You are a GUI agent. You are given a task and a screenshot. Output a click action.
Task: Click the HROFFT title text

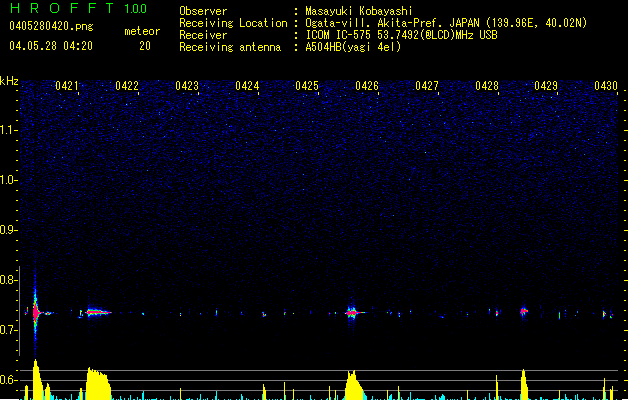coord(61,9)
